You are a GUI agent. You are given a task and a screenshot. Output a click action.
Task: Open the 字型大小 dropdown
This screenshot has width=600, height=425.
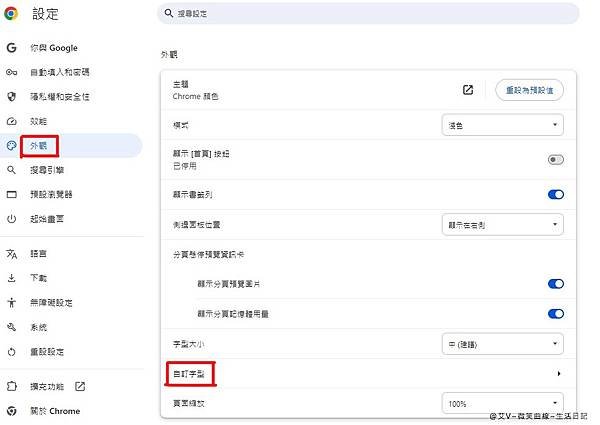pos(502,344)
